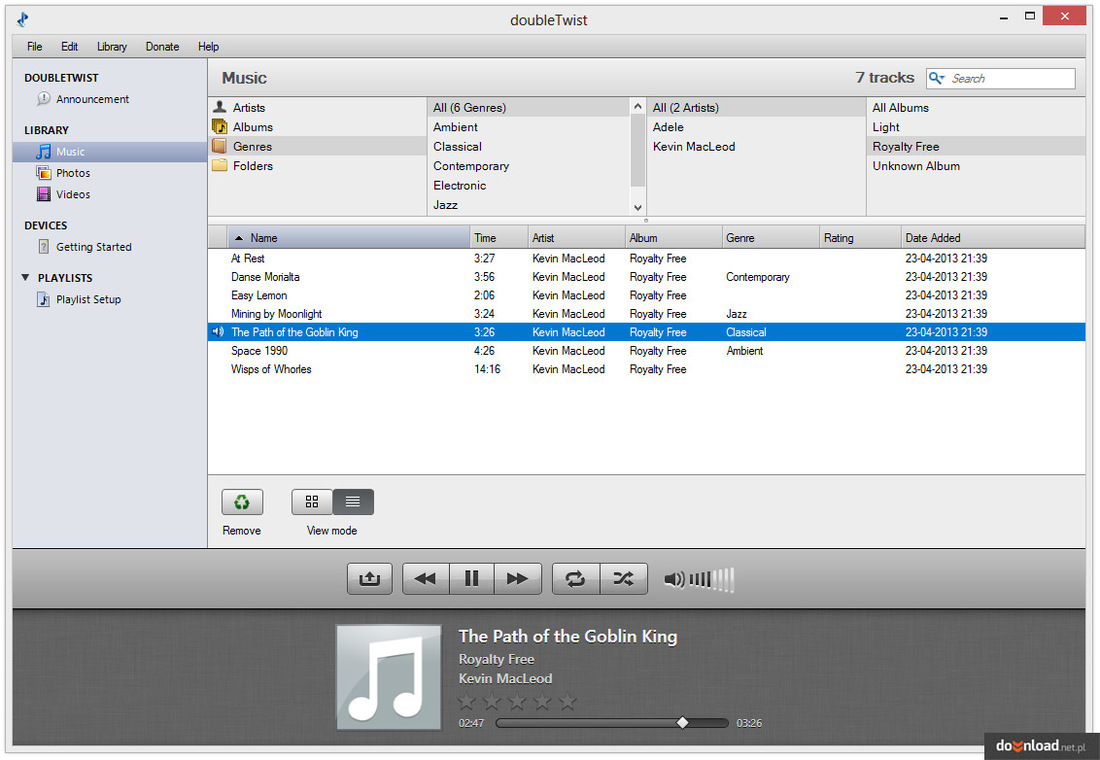Switch to grid view mode
1100x760 pixels.
pyautogui.click(x=312, y=502)
